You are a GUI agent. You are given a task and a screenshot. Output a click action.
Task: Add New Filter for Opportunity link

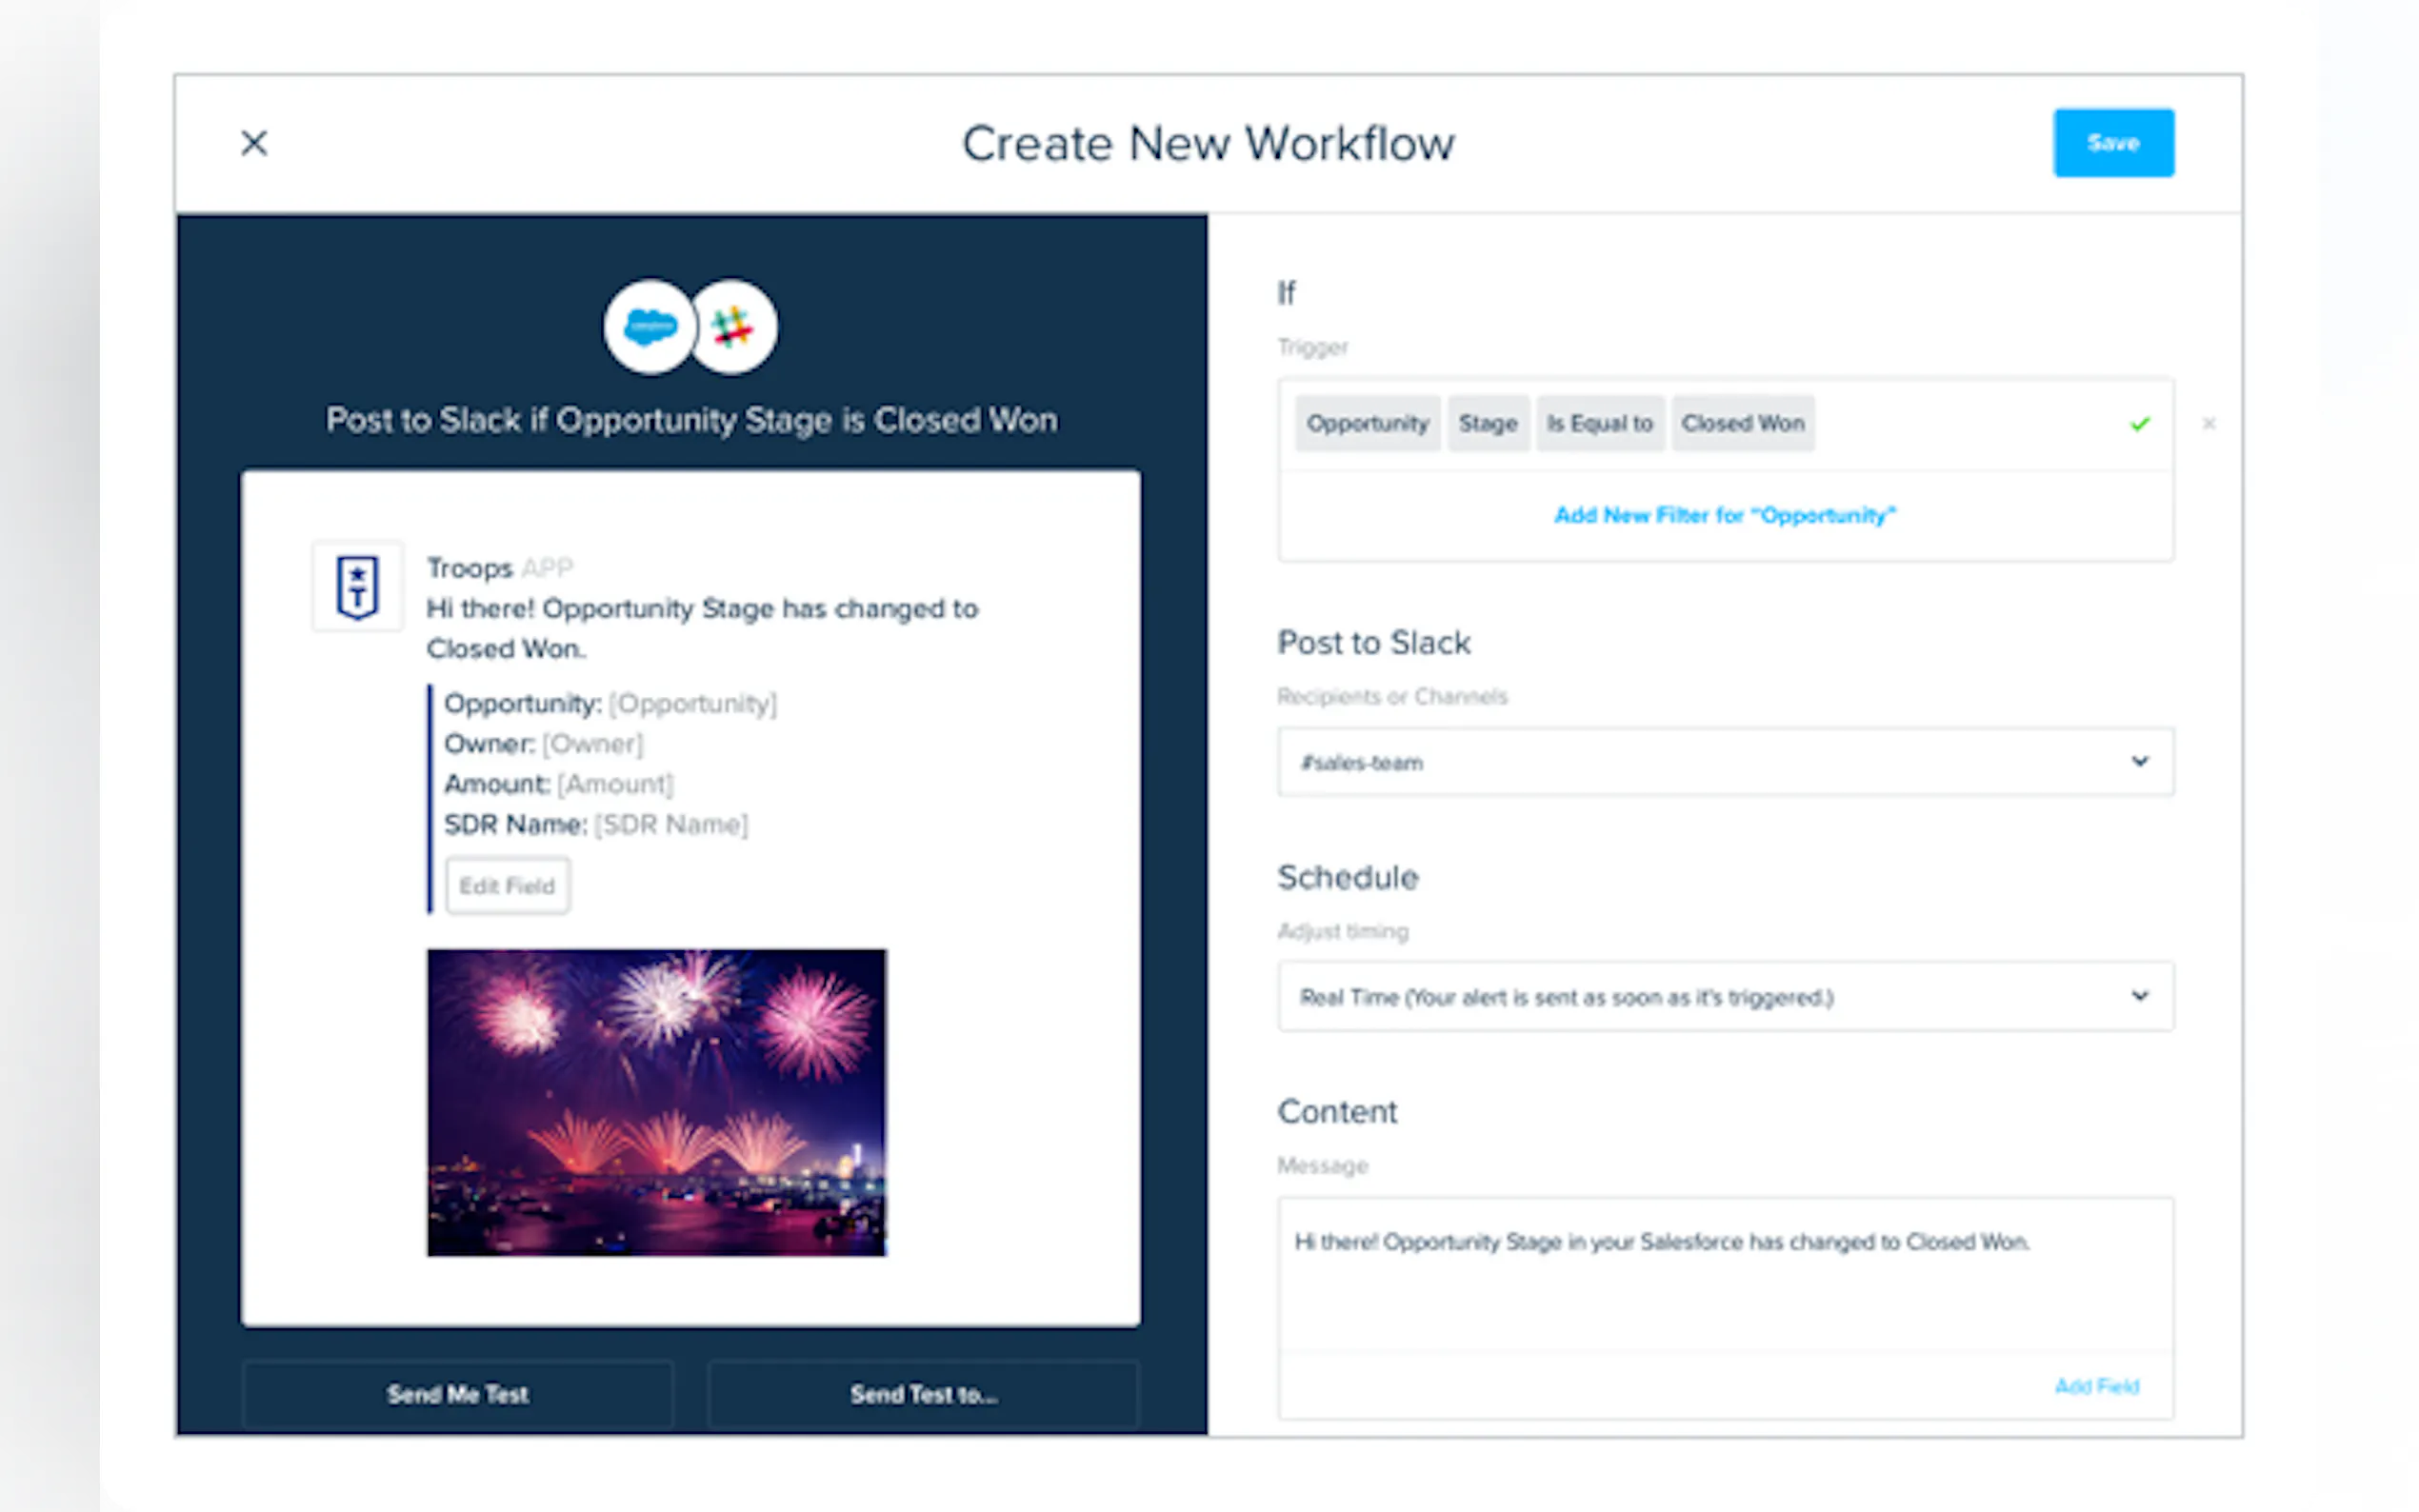(1724, 516)
